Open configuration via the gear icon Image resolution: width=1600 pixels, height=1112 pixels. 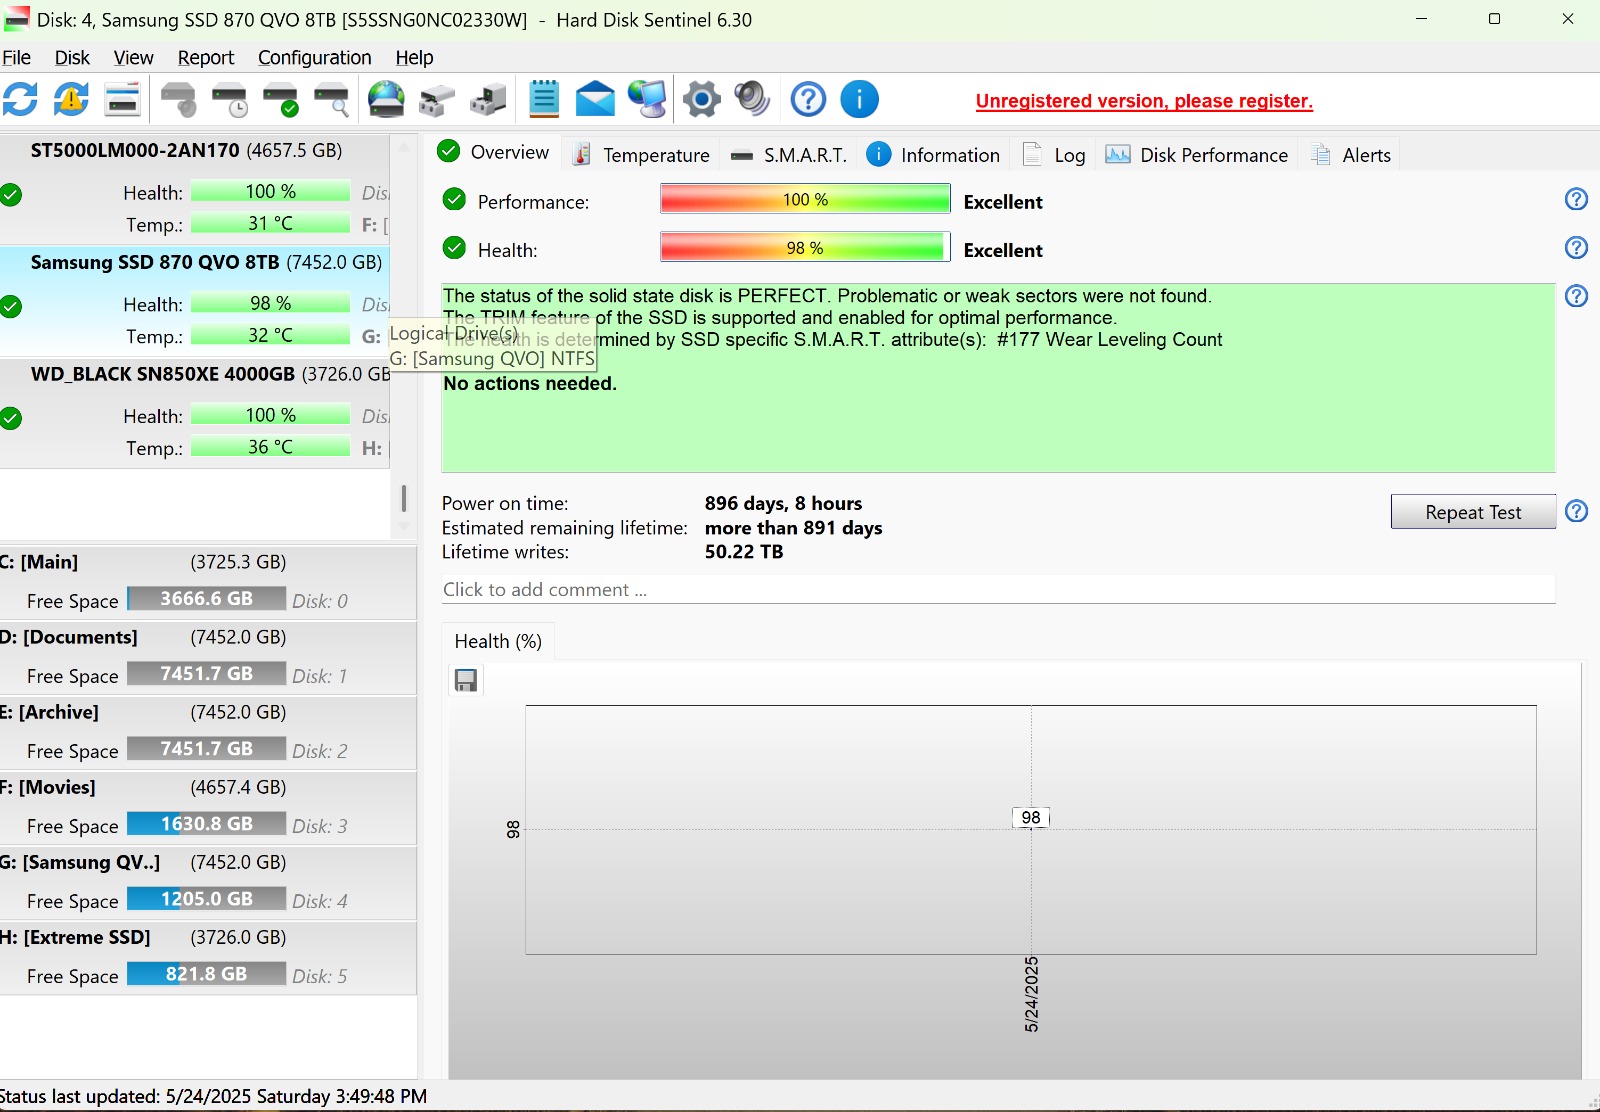[702, 99]
